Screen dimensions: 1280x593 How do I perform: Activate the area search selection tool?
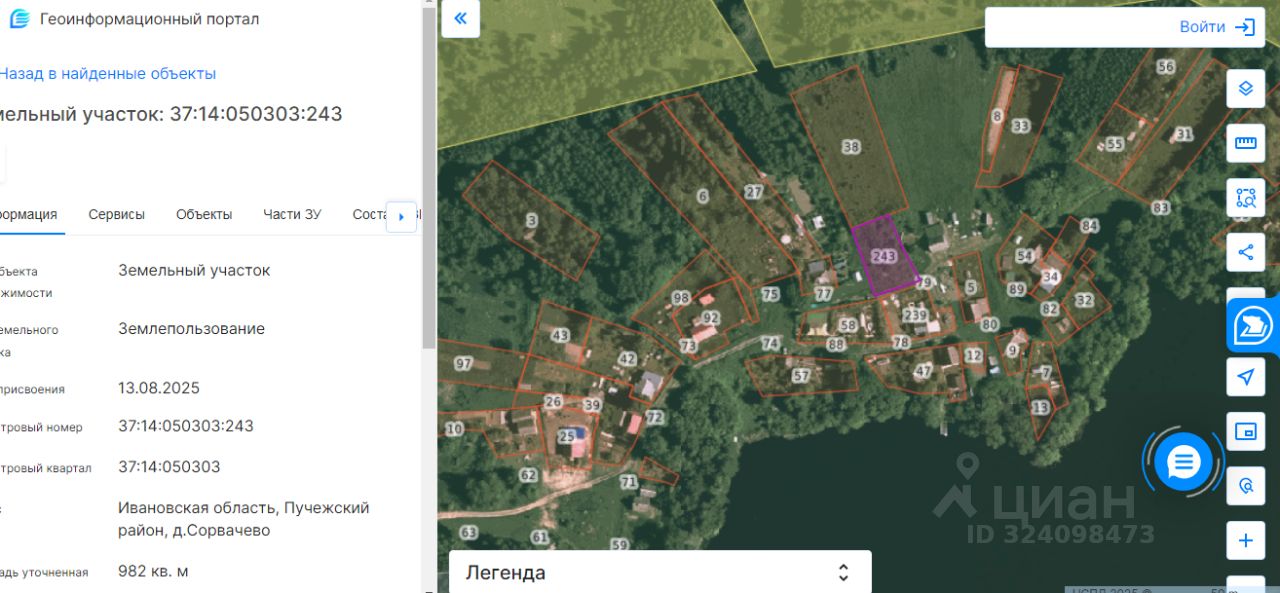click(x=1246, y=197)
